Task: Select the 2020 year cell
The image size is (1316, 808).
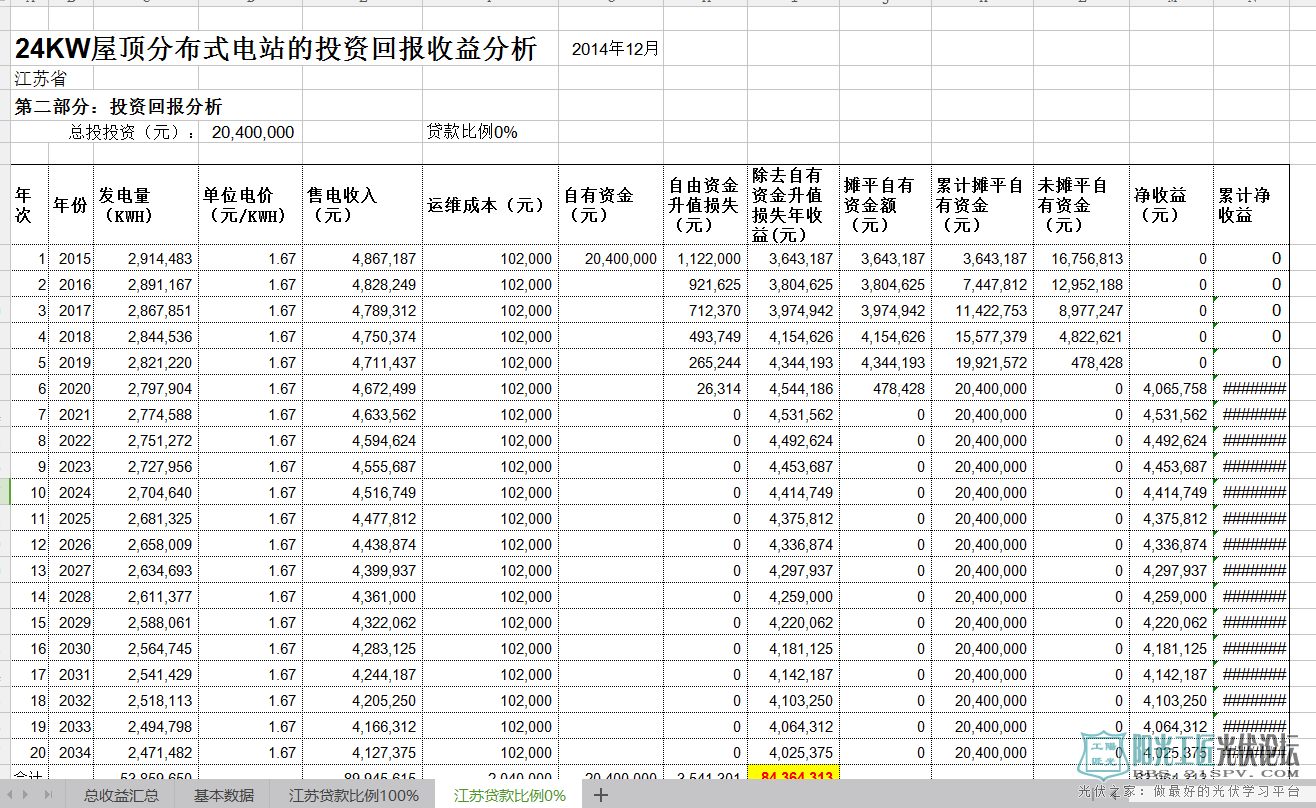Action: (x=71, y=388)
